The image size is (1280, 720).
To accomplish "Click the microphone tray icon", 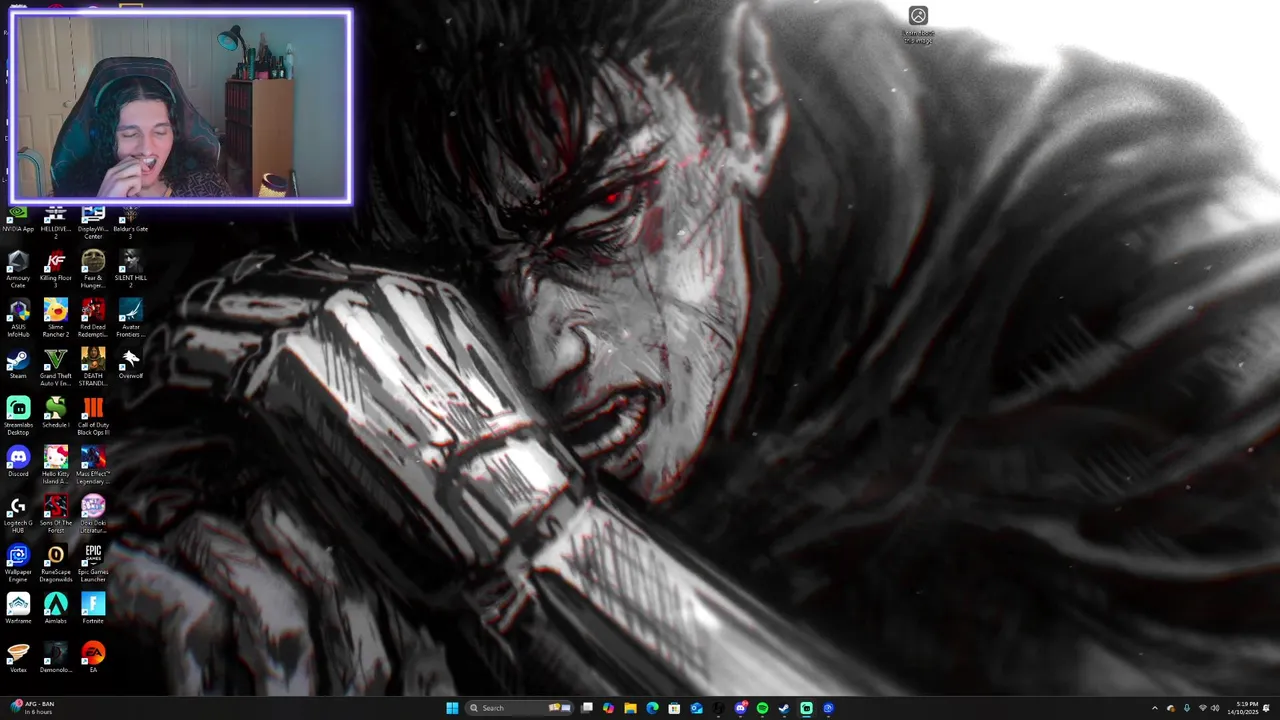I will pyautogui.click(x=1186, y=708).
